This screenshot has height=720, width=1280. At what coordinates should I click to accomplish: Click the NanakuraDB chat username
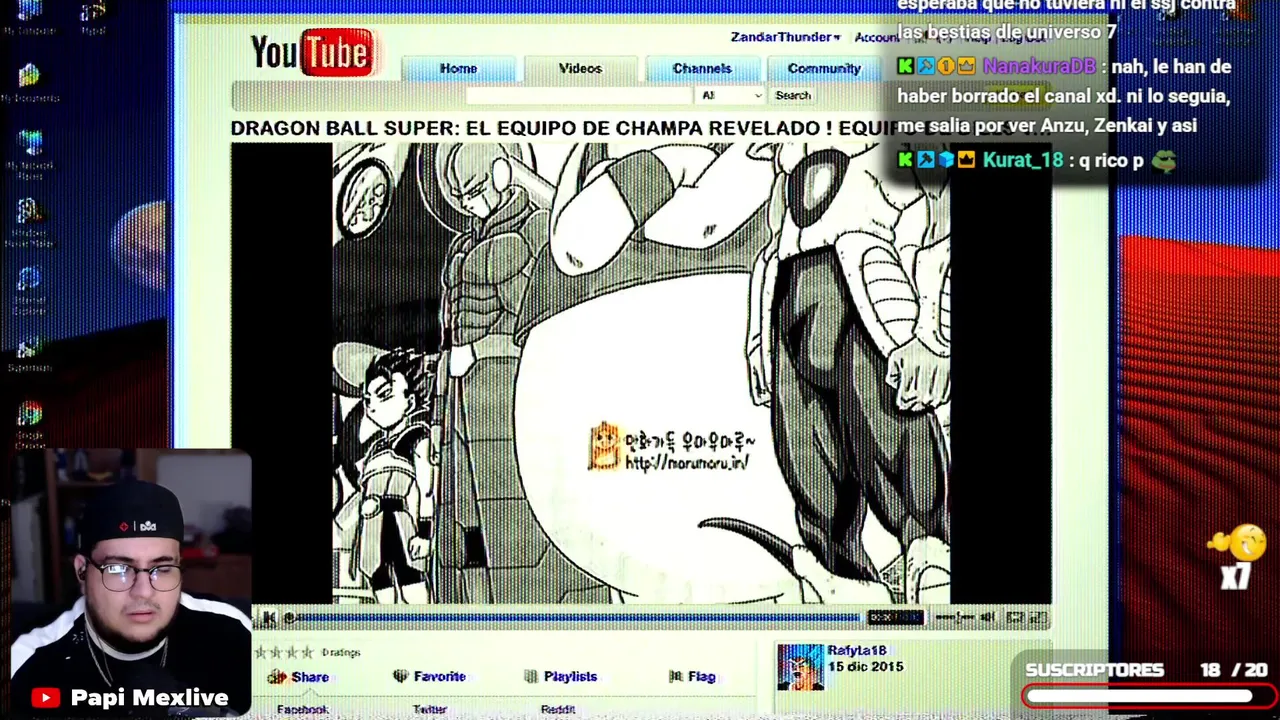pos(1039,66)
